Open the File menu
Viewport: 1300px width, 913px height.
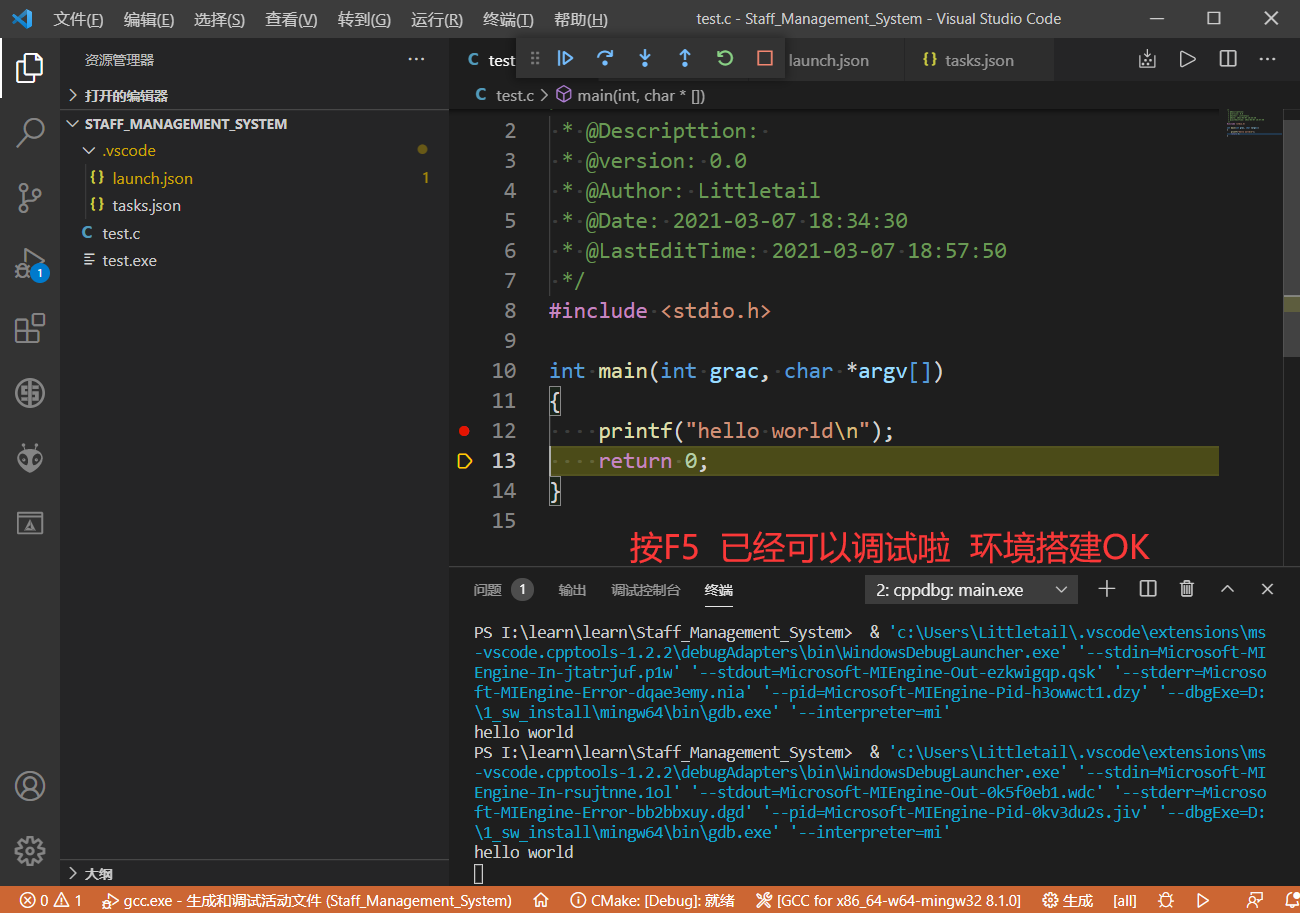pos(78,19)
